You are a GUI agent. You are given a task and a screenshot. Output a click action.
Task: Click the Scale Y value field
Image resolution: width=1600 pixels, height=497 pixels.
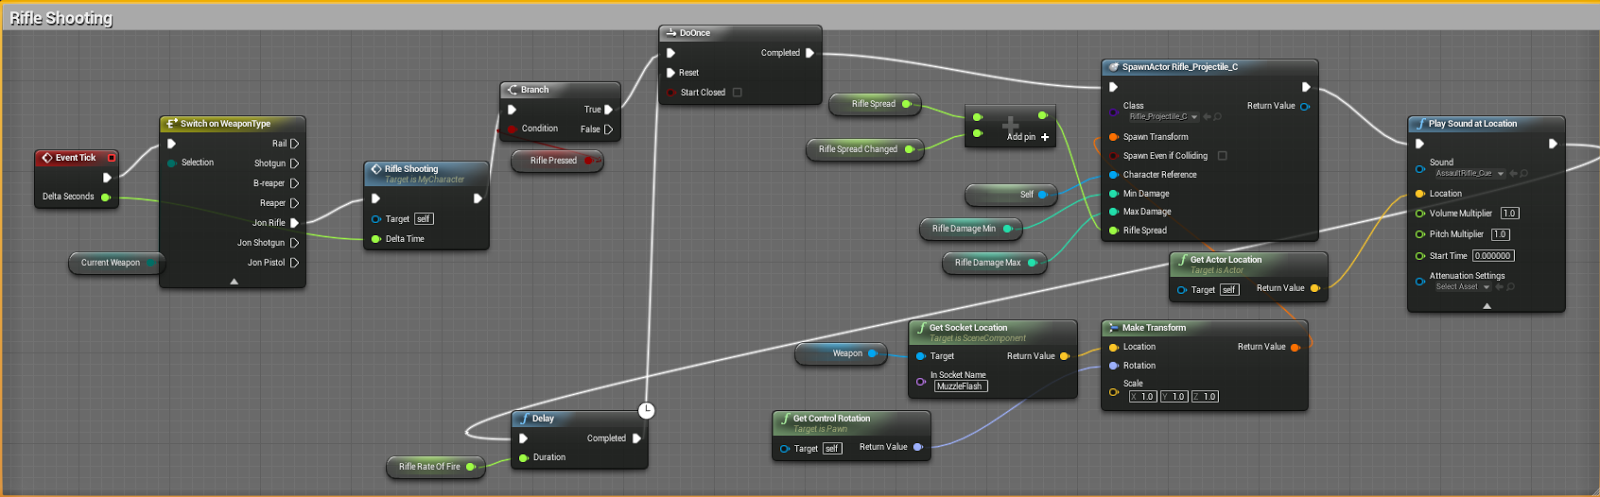pyautogui.click(x=1174, y=397)
